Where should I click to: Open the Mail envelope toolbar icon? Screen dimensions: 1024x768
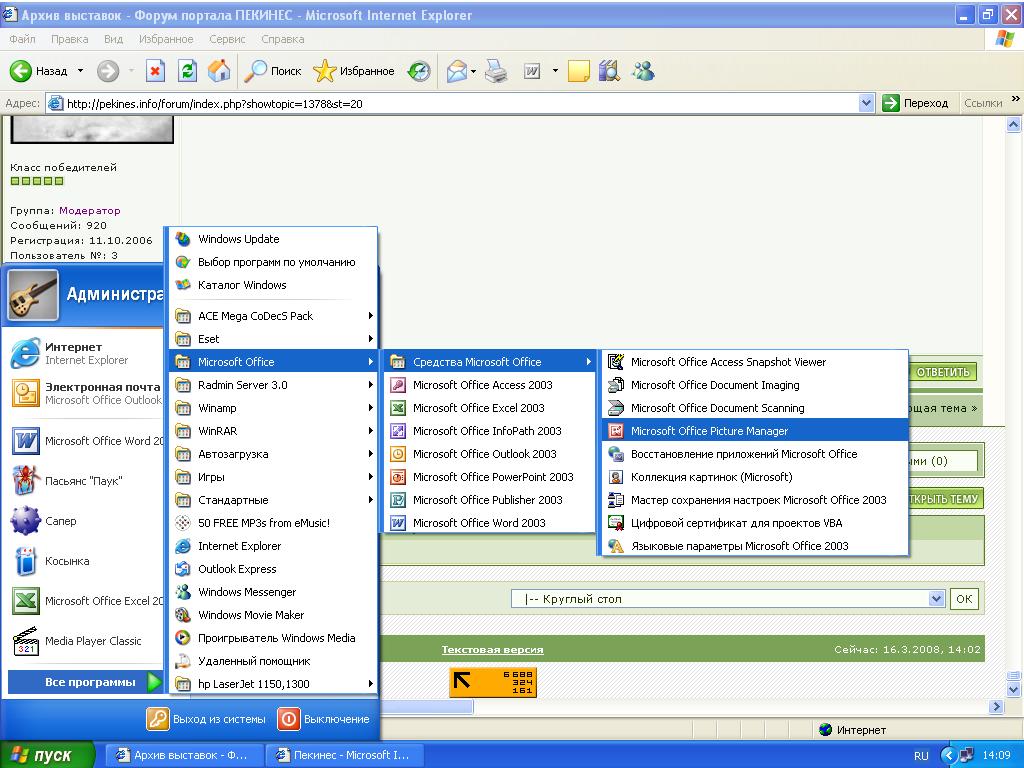tap(457, 71)
